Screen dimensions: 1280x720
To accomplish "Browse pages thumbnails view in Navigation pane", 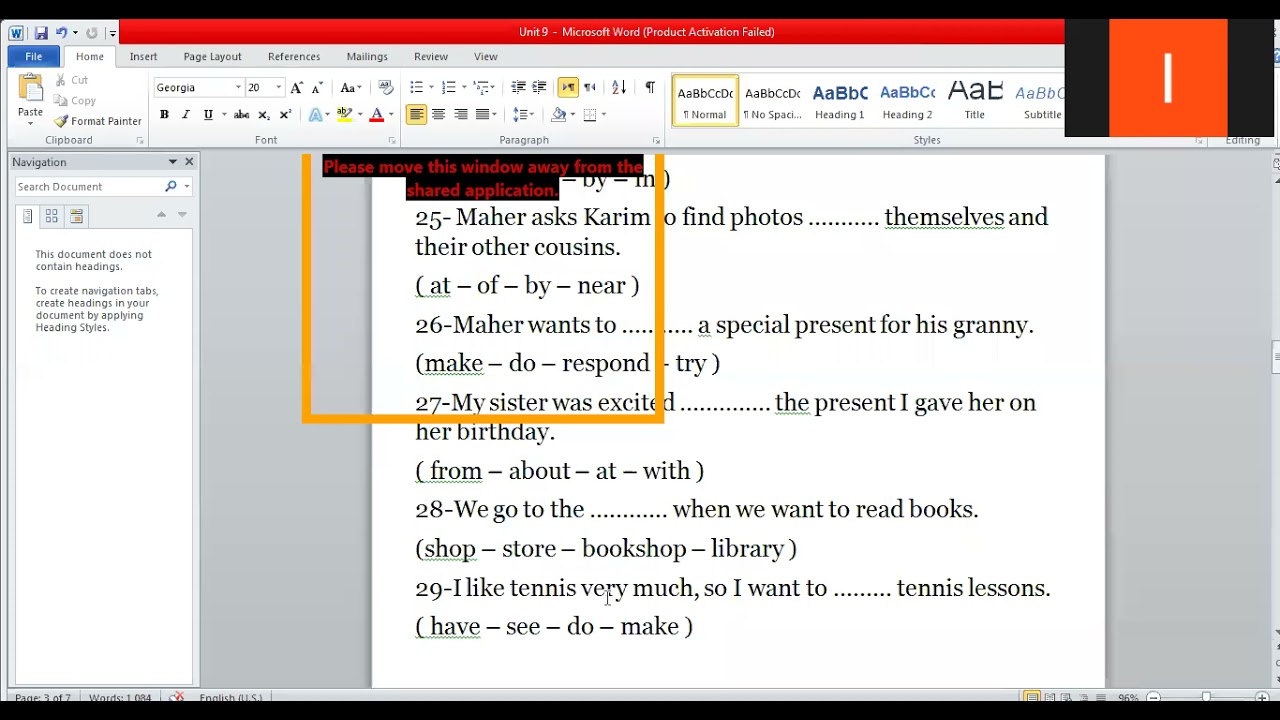I will click(52, 216).
